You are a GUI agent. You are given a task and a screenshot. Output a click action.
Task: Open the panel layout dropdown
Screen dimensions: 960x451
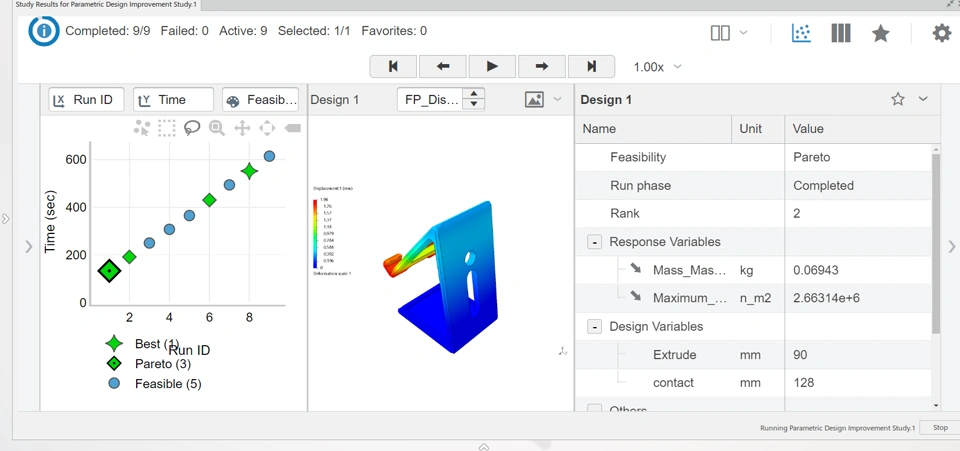[728, 33]
